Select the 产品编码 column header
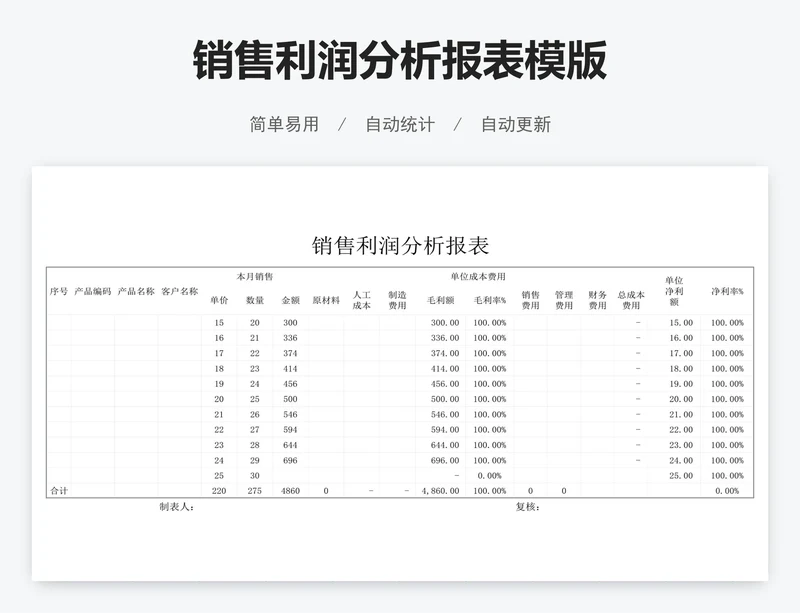Screen dimensions: 800x613 [x=93, y=291]
